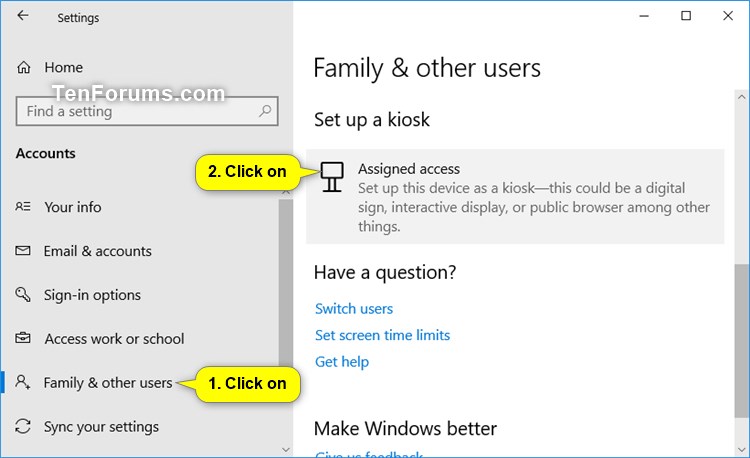The image size is (750, 458).
Task: Open Sync your settings page
Action: point(101,427)
